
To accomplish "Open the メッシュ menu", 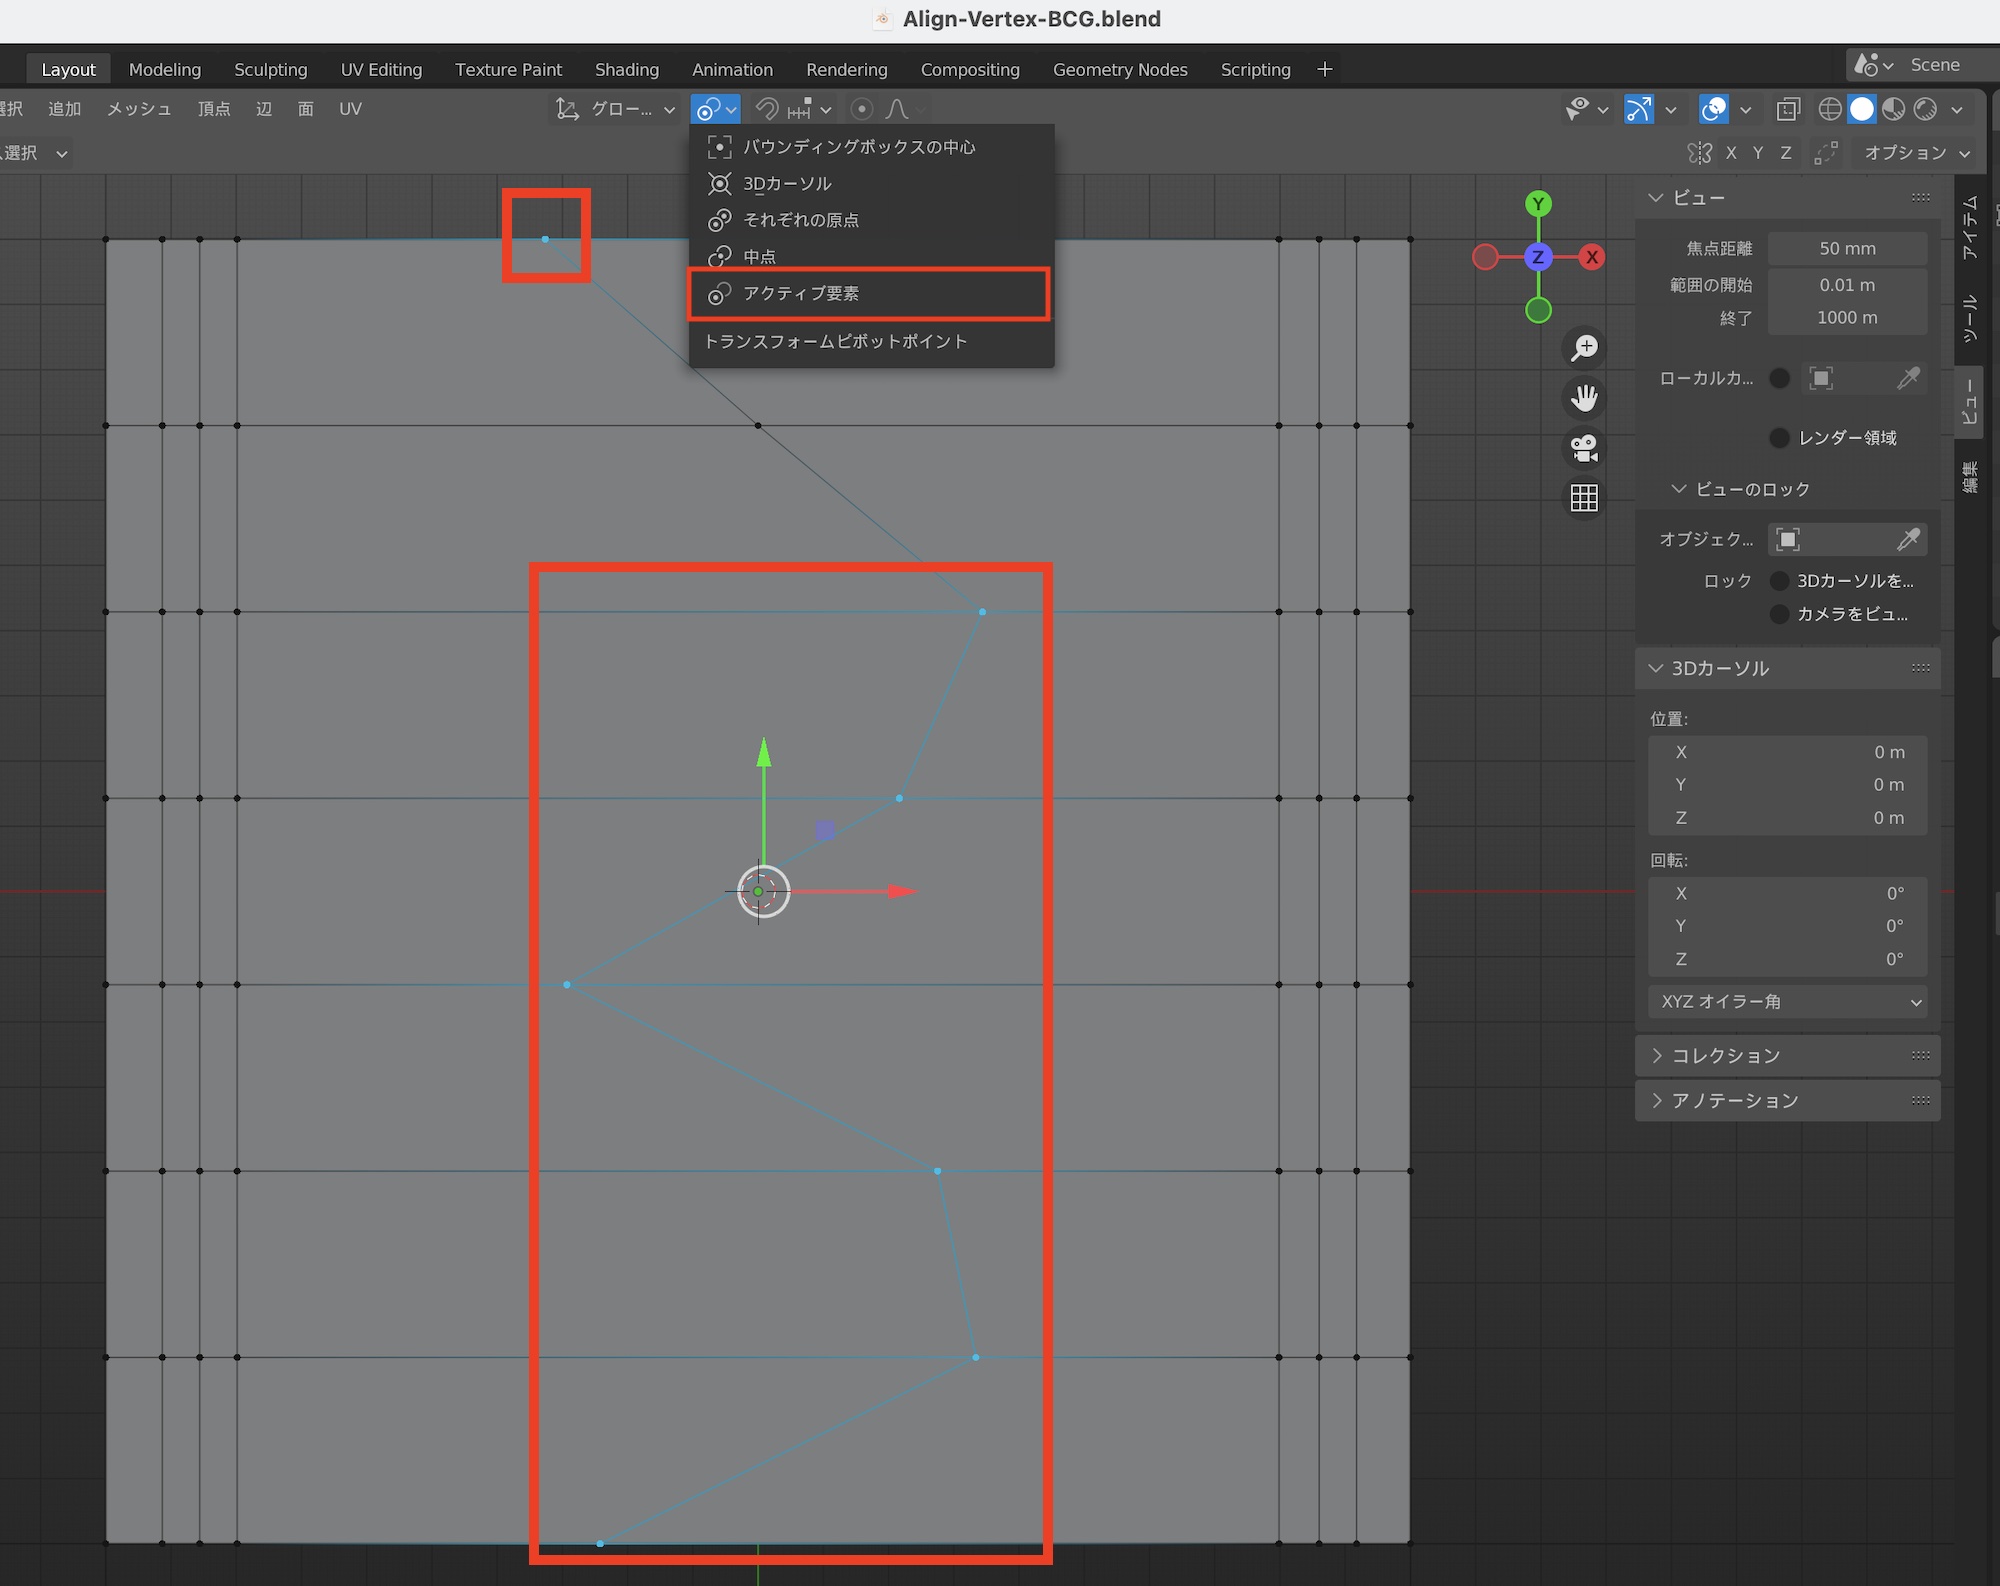I will (139, 109).
